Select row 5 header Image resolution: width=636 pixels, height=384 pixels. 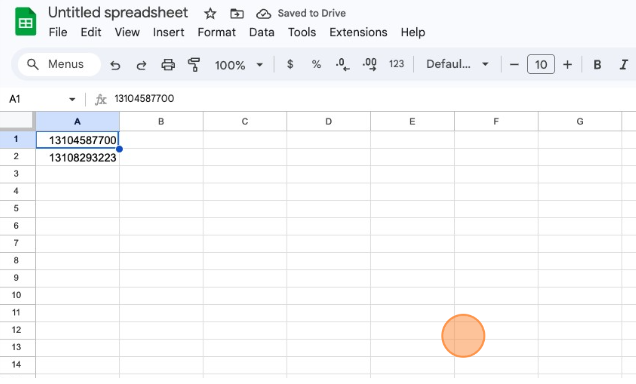tap(17, 208)
